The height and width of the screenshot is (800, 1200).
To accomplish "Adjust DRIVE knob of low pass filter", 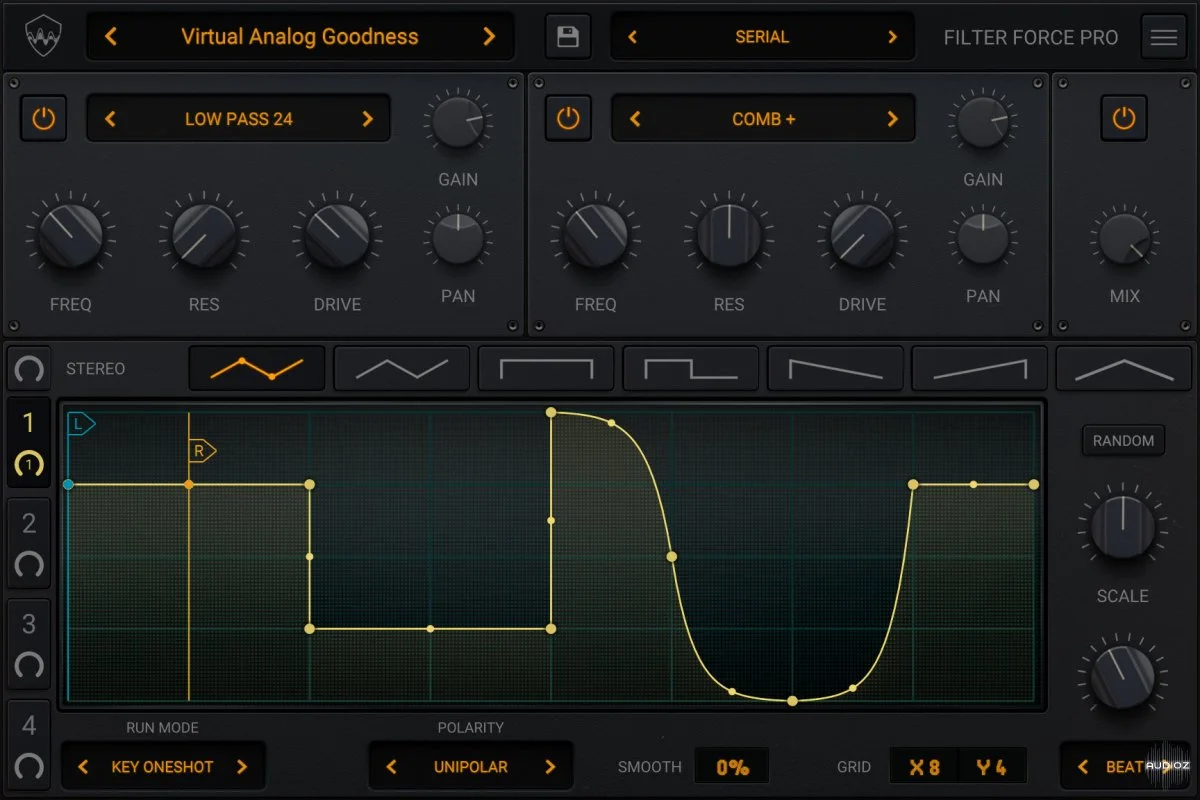I will pyautogui.click(x=337, y=236).
